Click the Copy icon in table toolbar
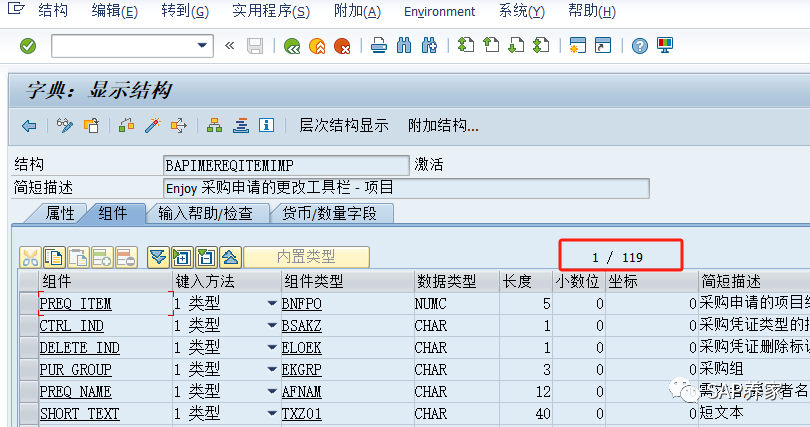 tap(54, 257)
